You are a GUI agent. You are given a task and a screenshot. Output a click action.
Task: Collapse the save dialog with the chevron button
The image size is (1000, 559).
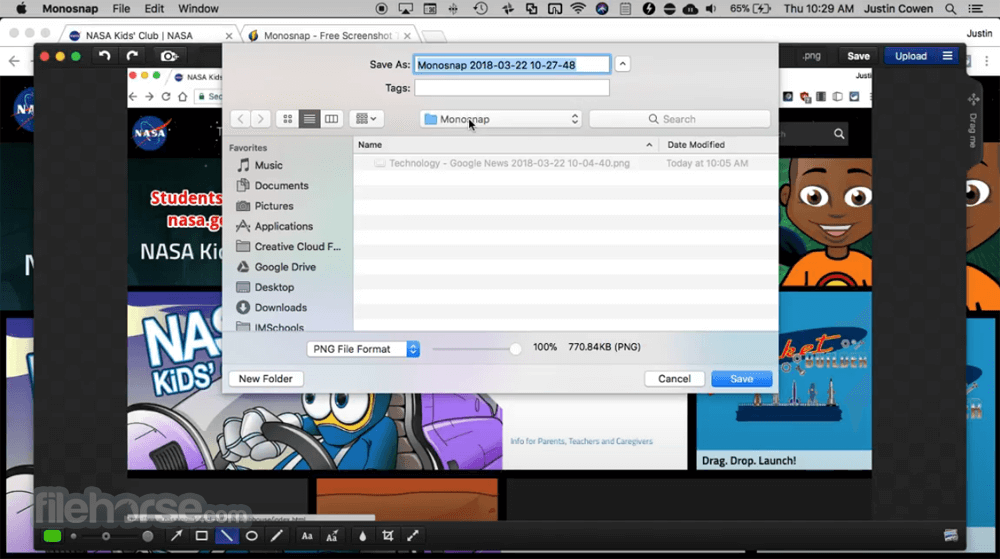[622, 64]
